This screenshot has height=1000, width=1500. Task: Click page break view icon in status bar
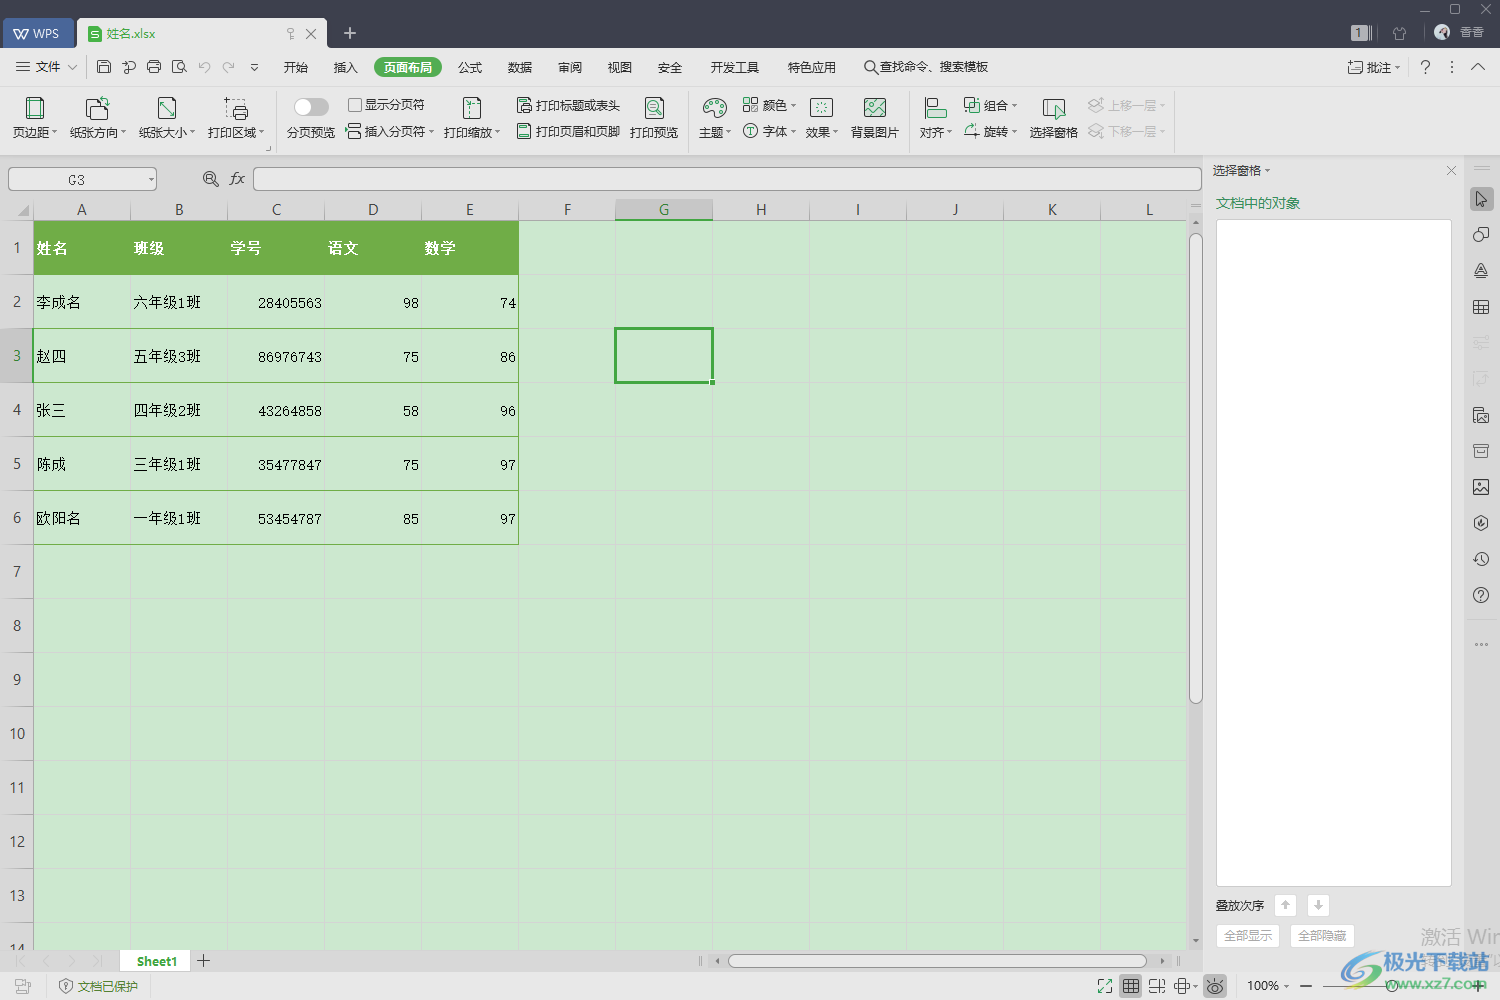tap(1157, 986)
